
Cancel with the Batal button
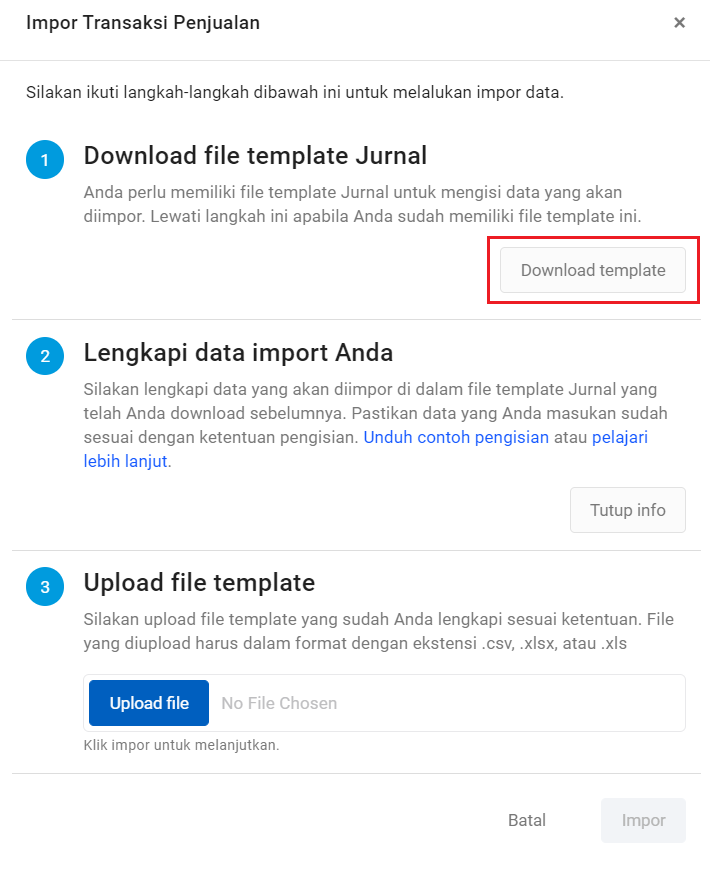[526, 820]
